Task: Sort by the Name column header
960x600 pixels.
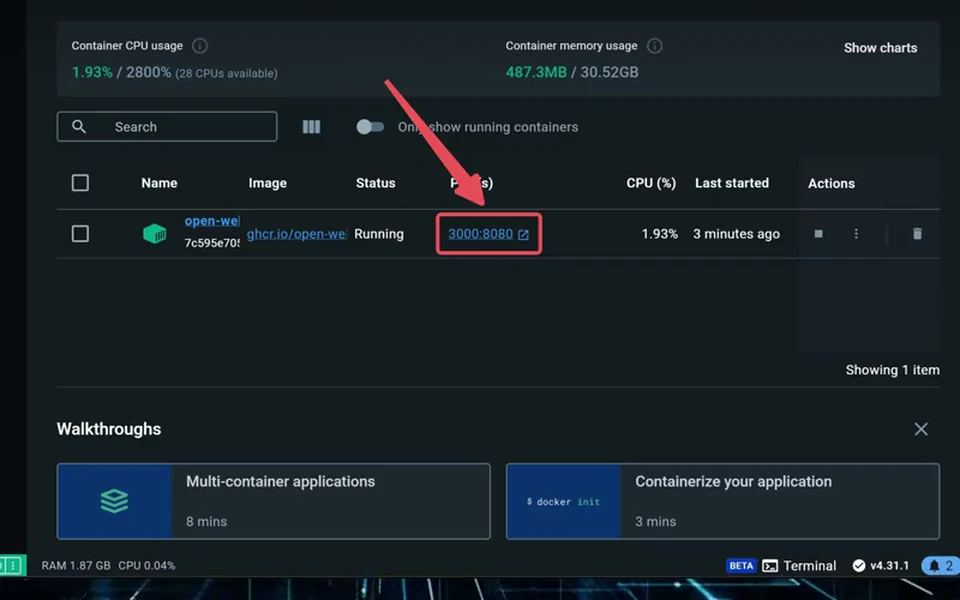Action: pyautogui.click(x=159, y=183)
